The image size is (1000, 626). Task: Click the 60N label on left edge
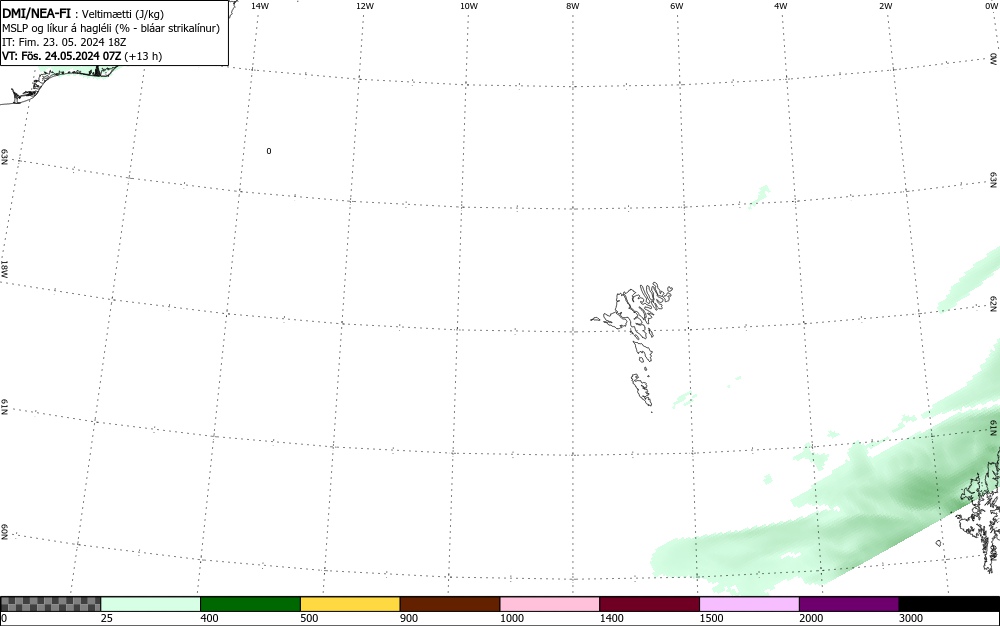point(4,533)
